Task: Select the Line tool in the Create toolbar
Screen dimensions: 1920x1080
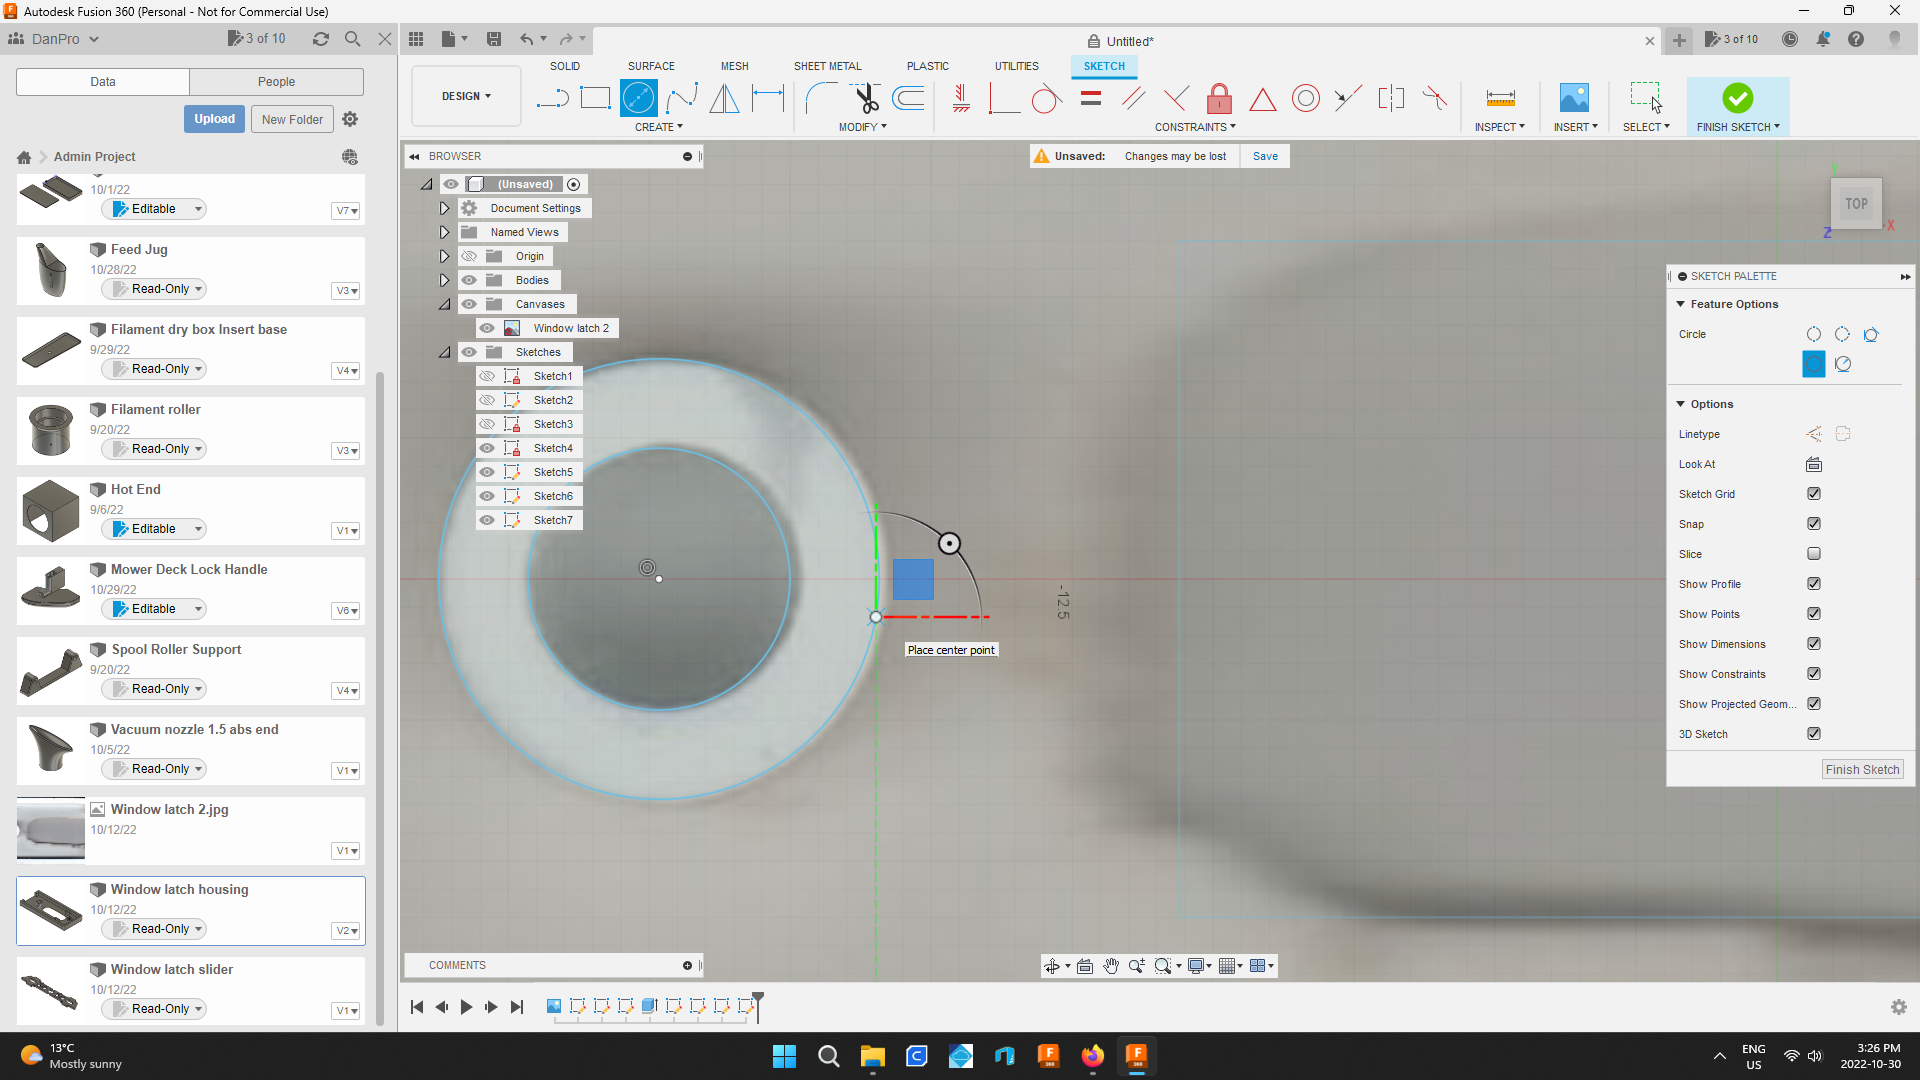Action: [x=552, y=98]
